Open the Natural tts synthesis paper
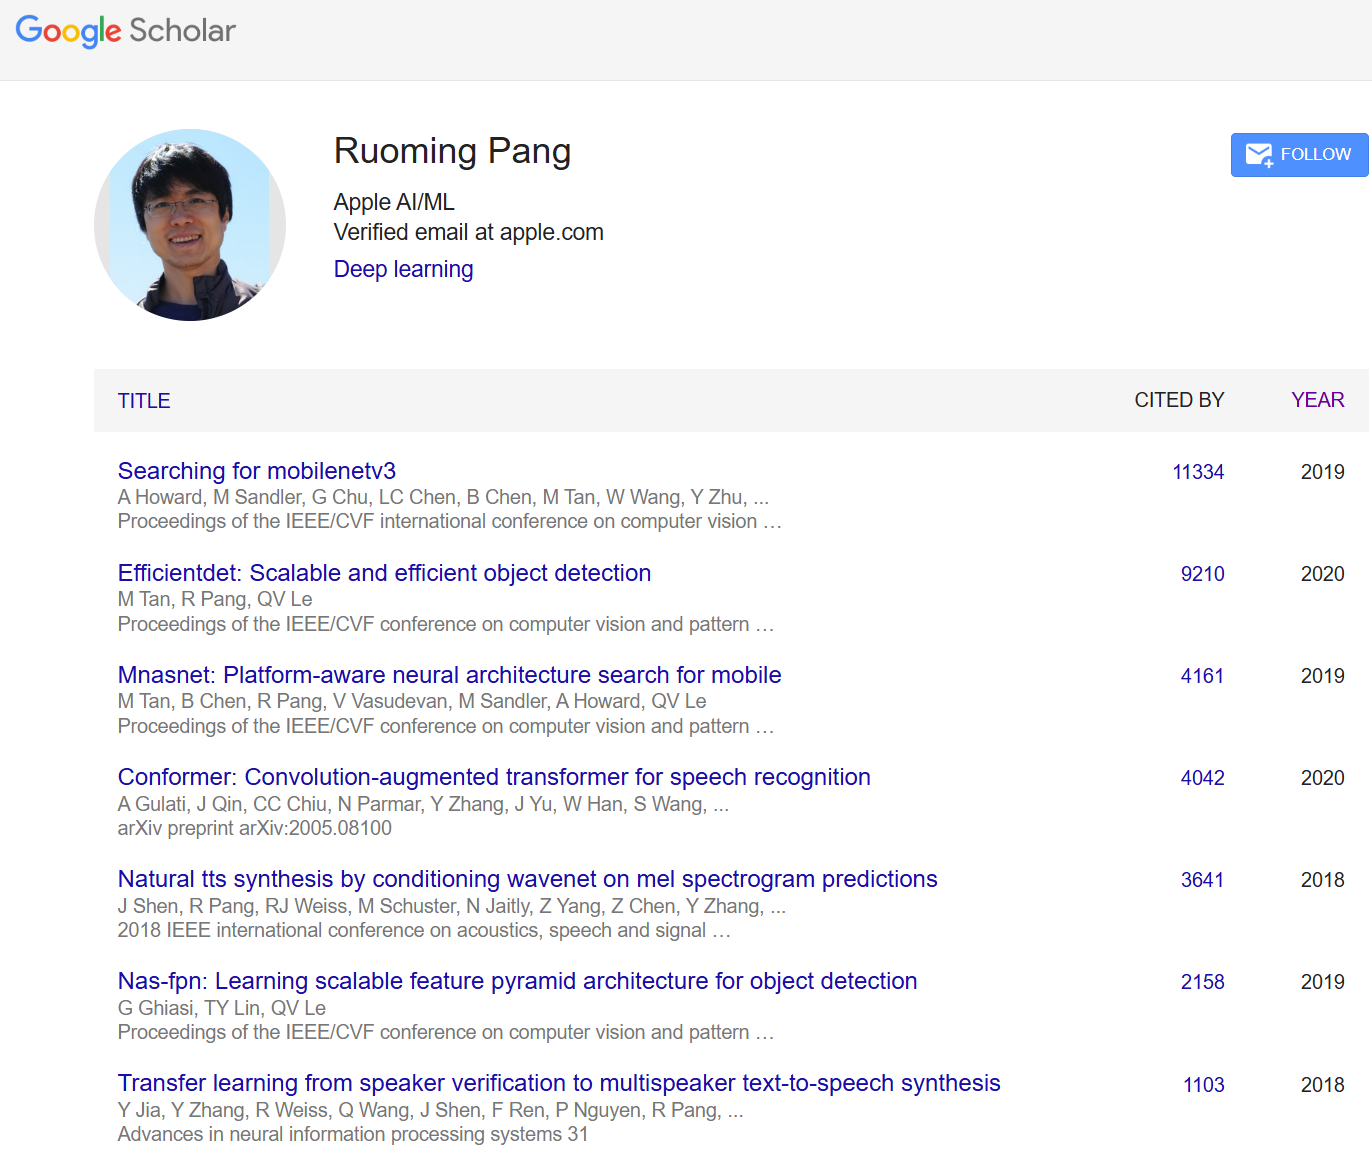Image resolution: width=1372 pixels, height=1149 pixels. tap(527, 879)
